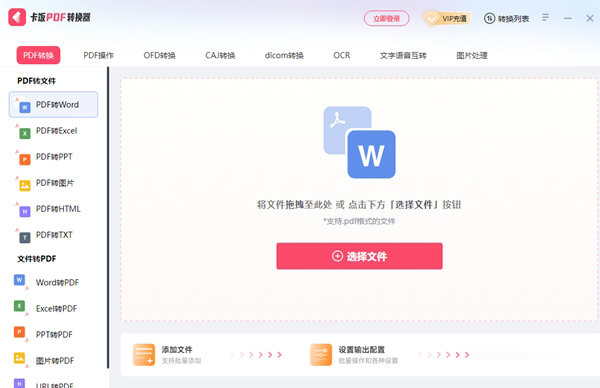The width and height of the screenshot is (600, 388).
Task: Select the 图片转PDF yellow icon
Action: pyautogui.click(x=21, y=359)
